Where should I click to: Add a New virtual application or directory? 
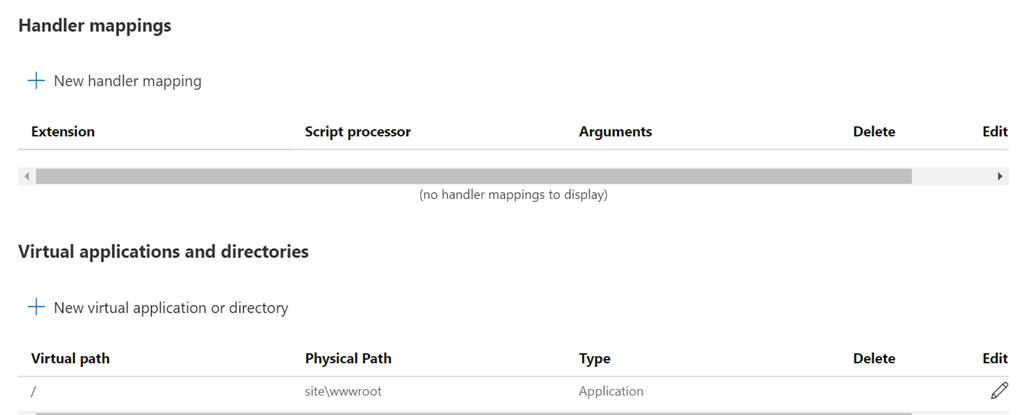pos(171,308)
